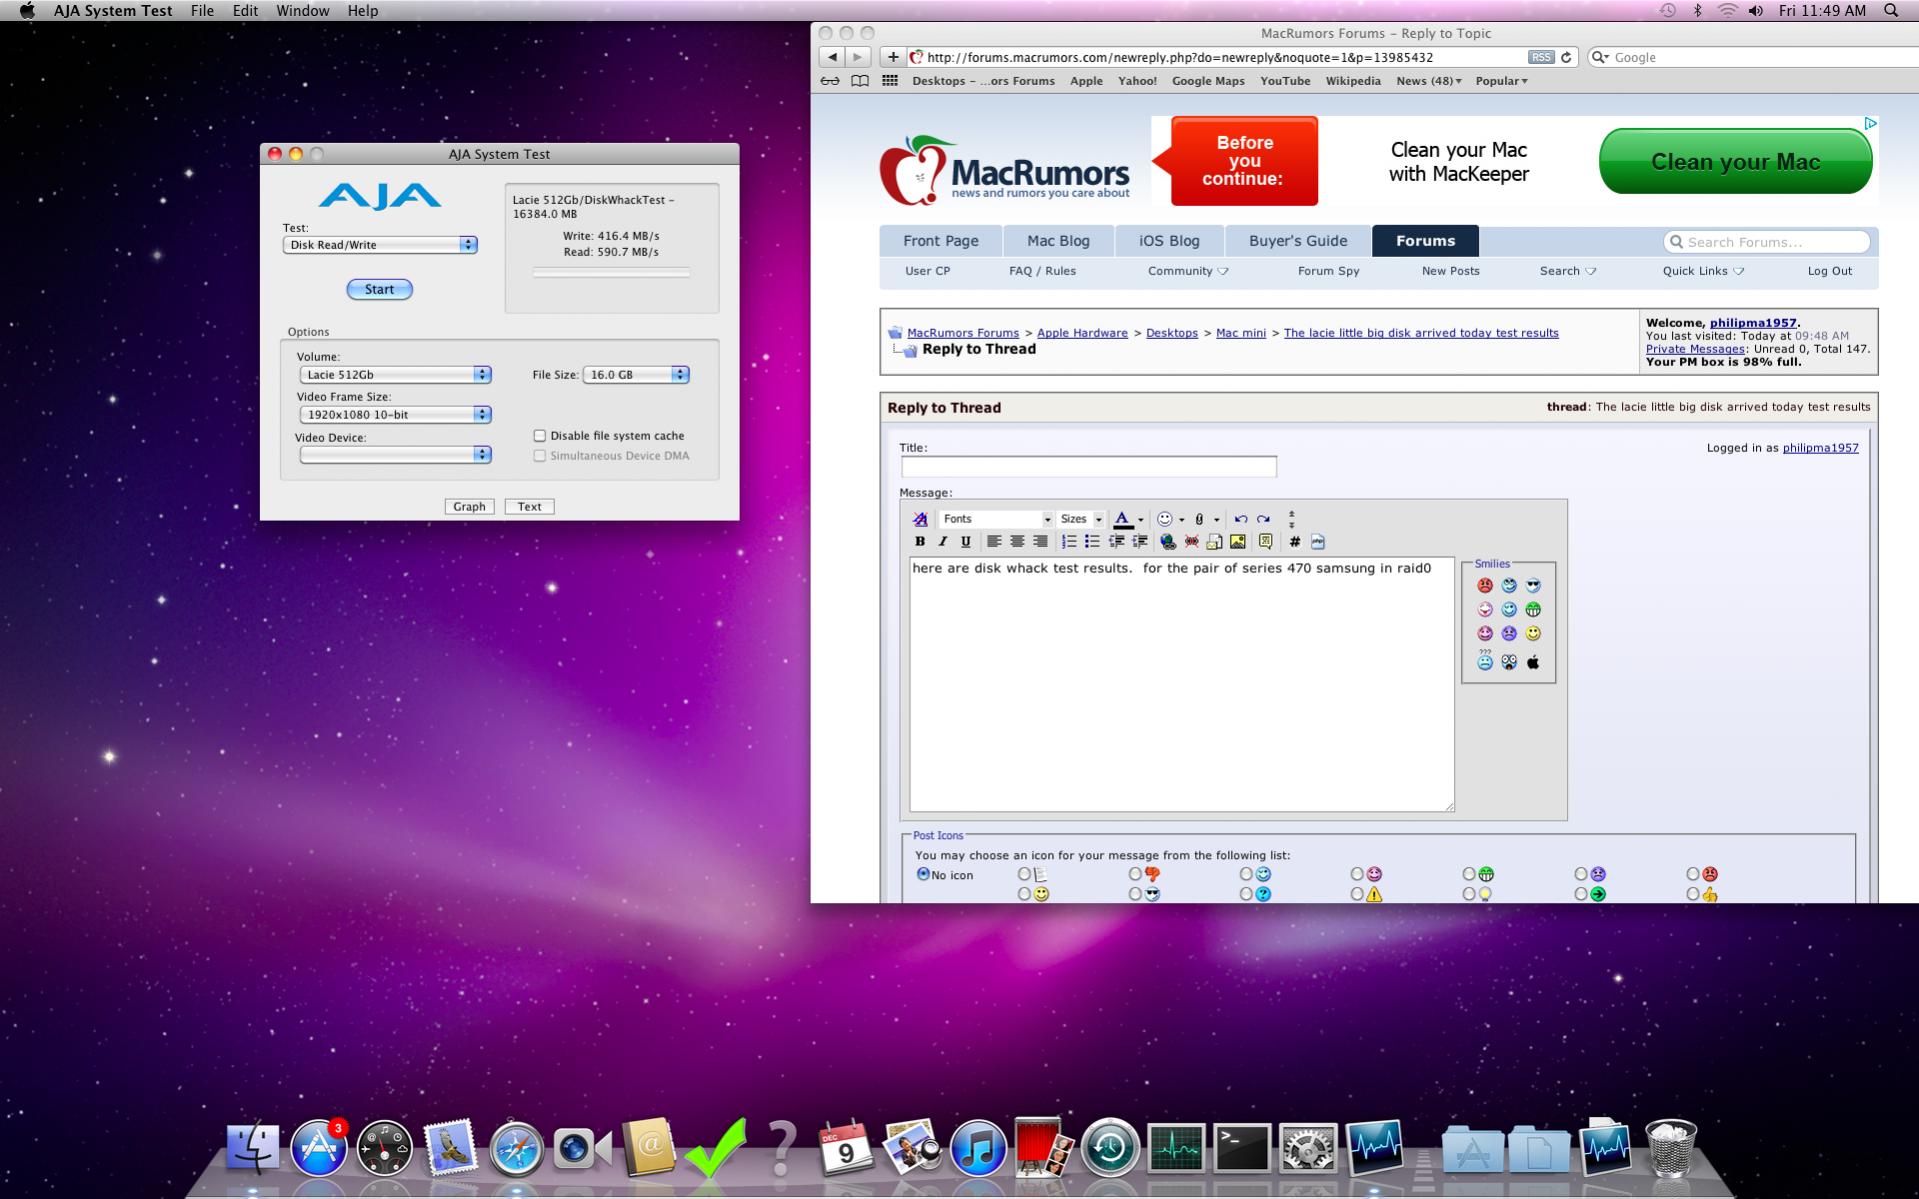Click the Title input field
Viewport: 1919px width, 1199px height.
click(1089, 467)
